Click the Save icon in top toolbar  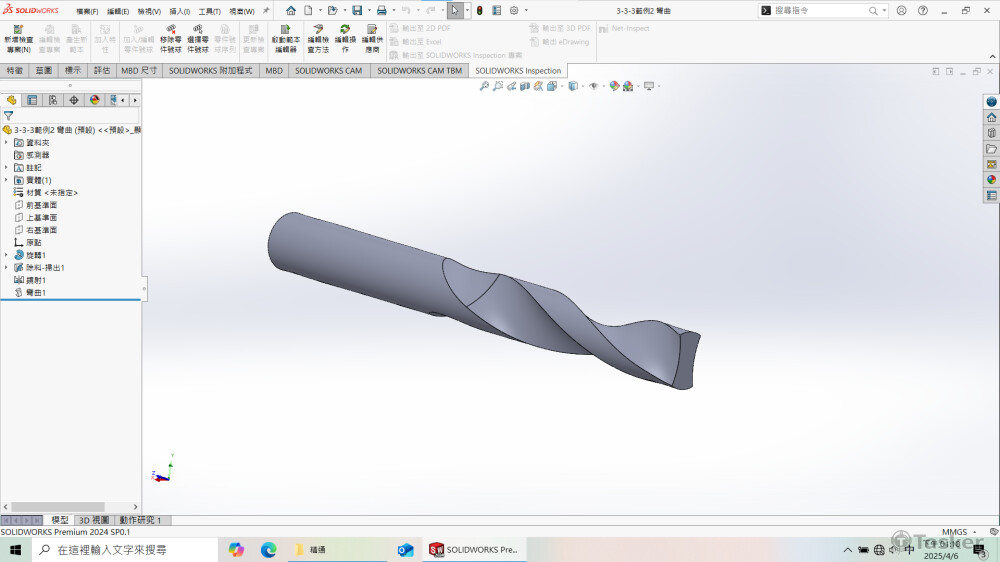click(356, 10)
